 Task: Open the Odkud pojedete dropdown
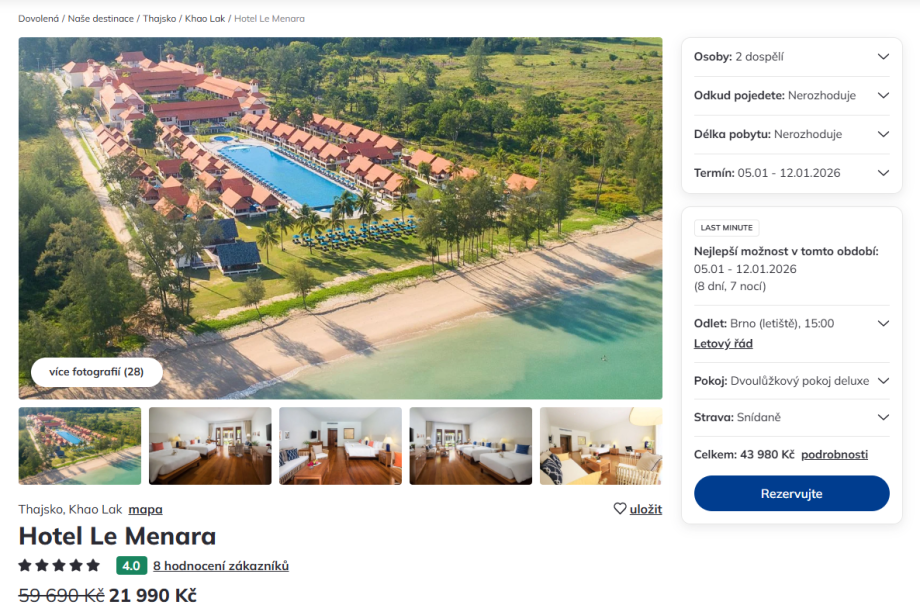coord(792,96)
